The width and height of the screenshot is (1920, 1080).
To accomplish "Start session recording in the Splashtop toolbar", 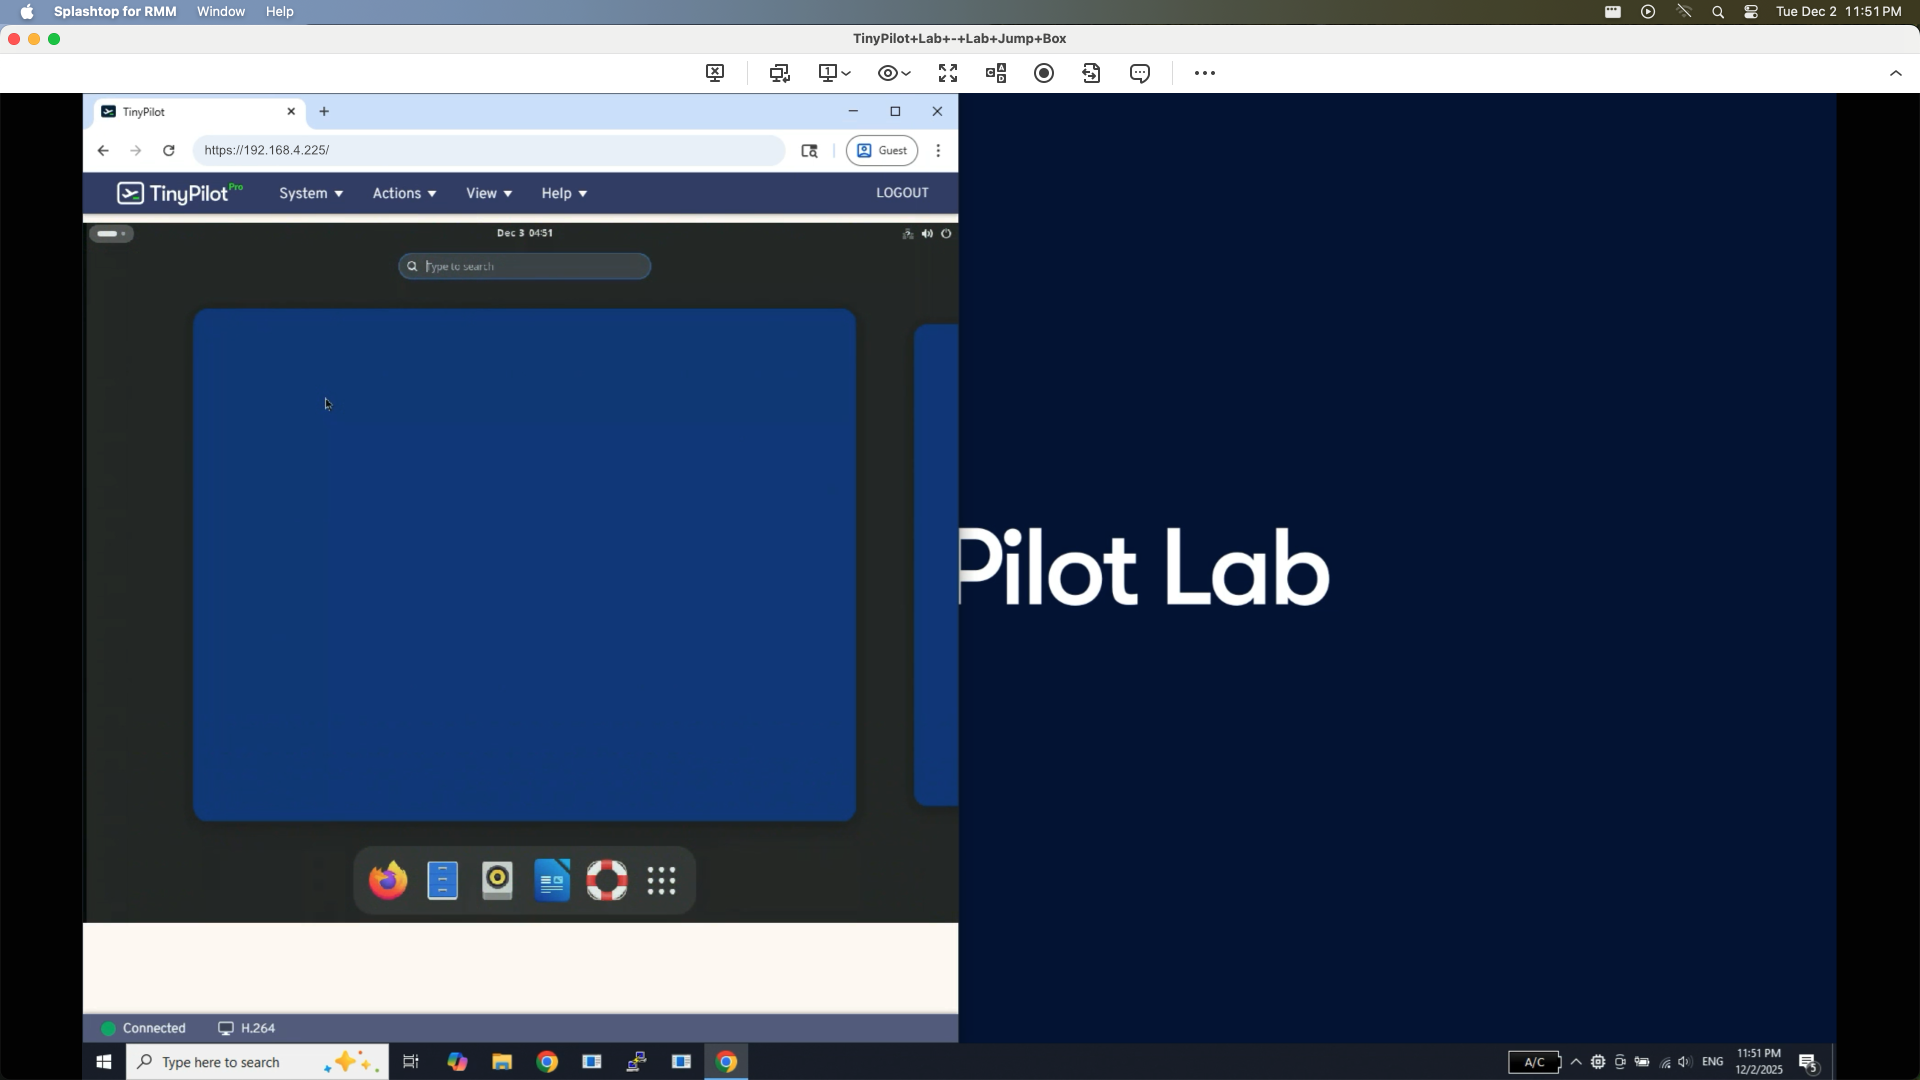I will click(1044, 73).
